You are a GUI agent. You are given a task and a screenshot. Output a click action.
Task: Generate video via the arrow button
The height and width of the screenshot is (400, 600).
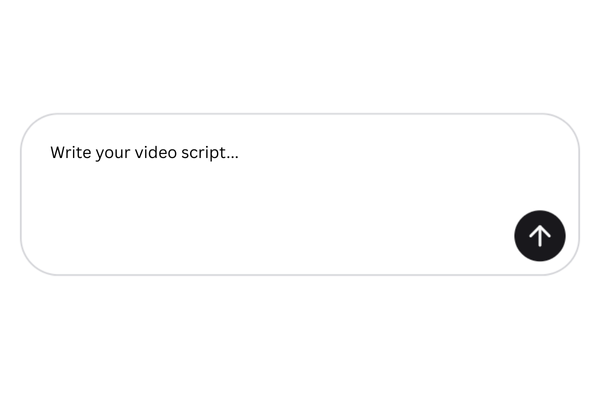(540, 236)
